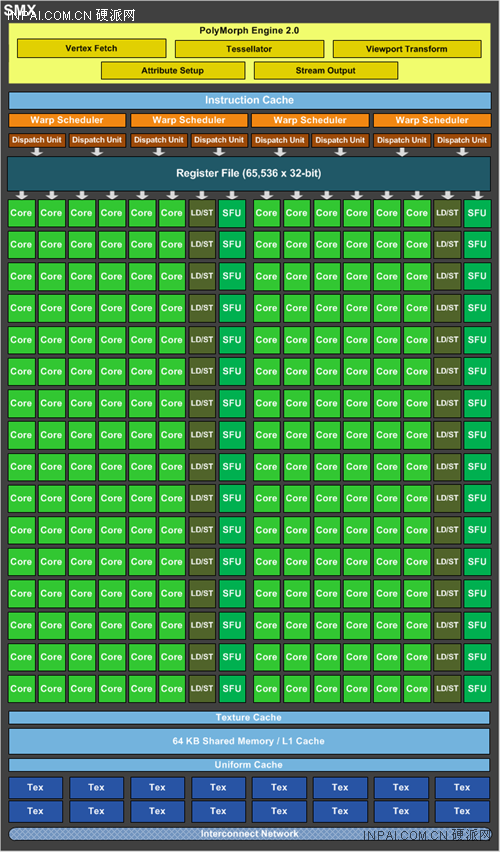
Task: Click the Texture Cache bar
Action: coord(249,718)
